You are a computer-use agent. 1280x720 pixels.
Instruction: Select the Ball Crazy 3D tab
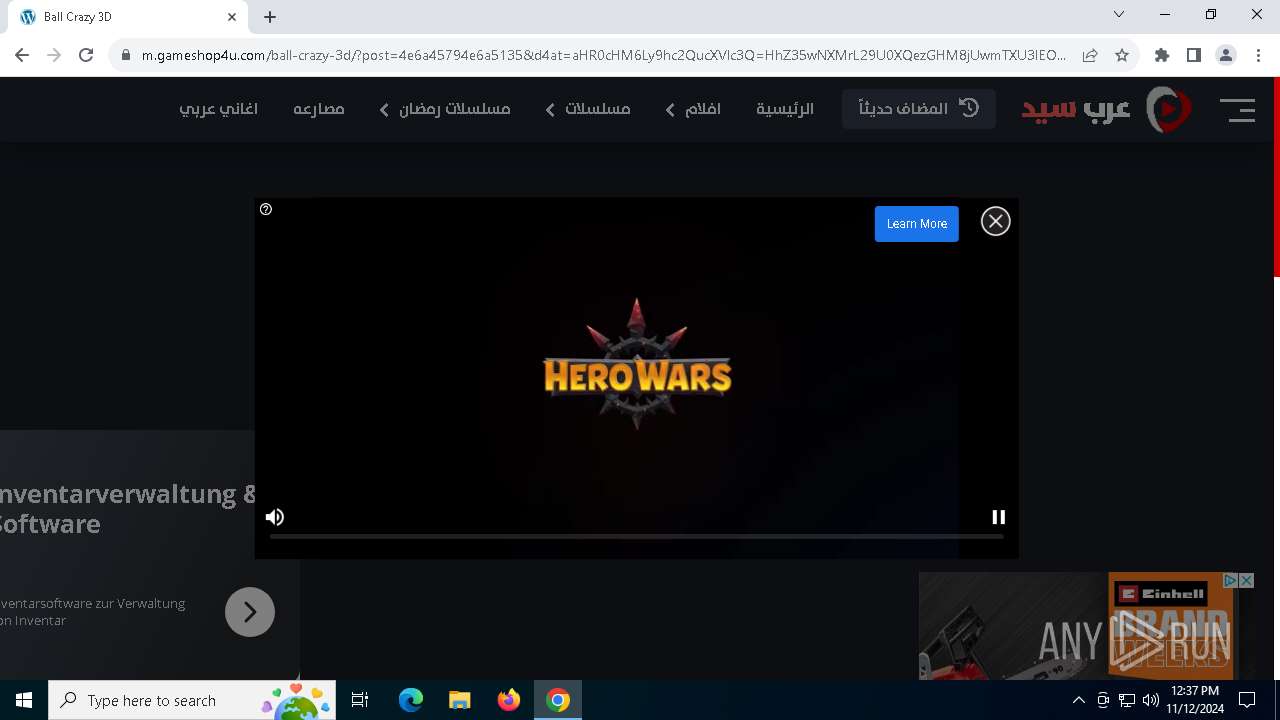coord(126,17)
